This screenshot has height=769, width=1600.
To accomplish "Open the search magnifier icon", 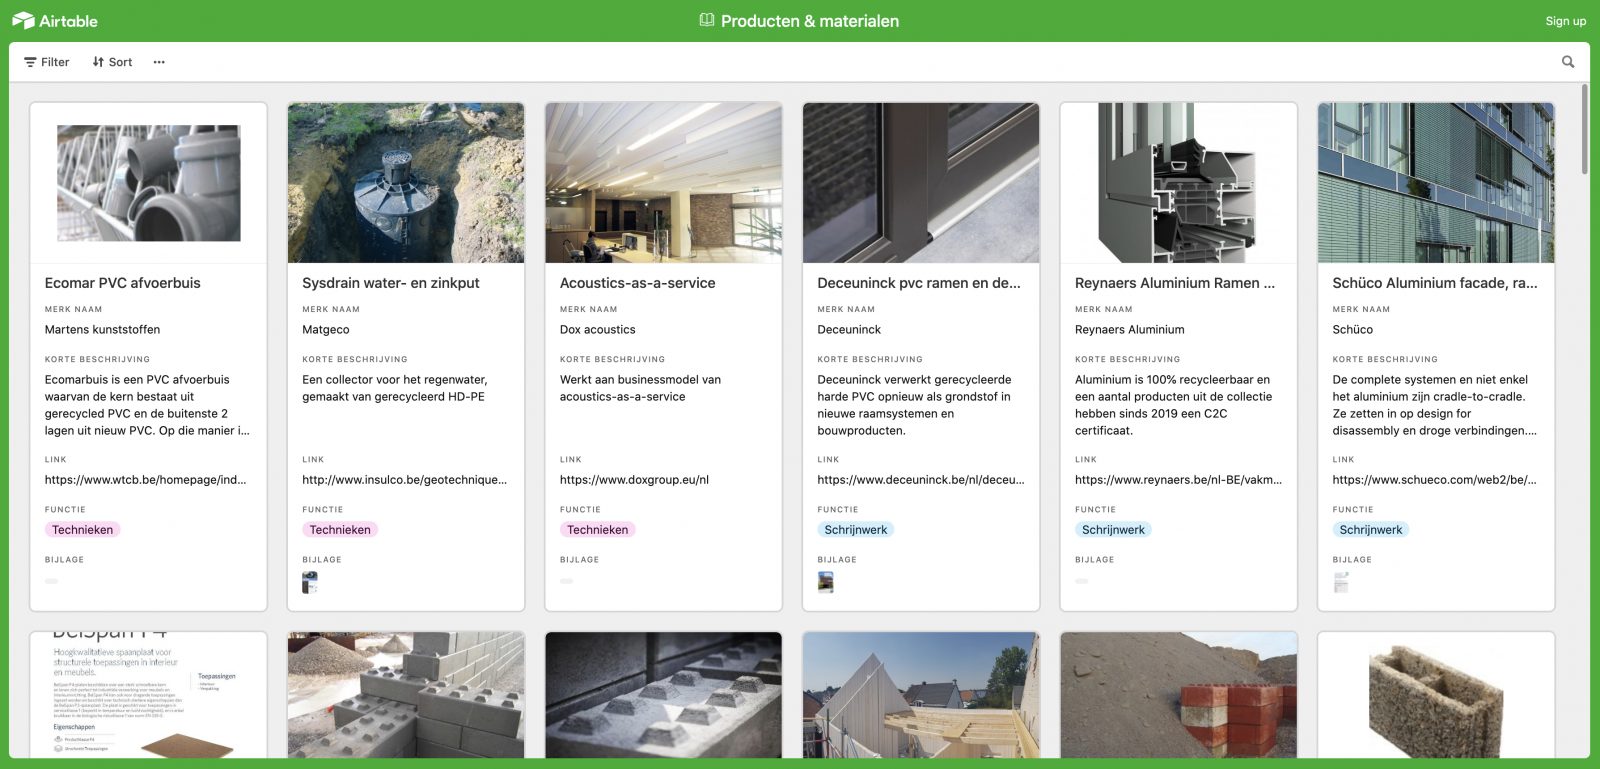I will 1568,62.
